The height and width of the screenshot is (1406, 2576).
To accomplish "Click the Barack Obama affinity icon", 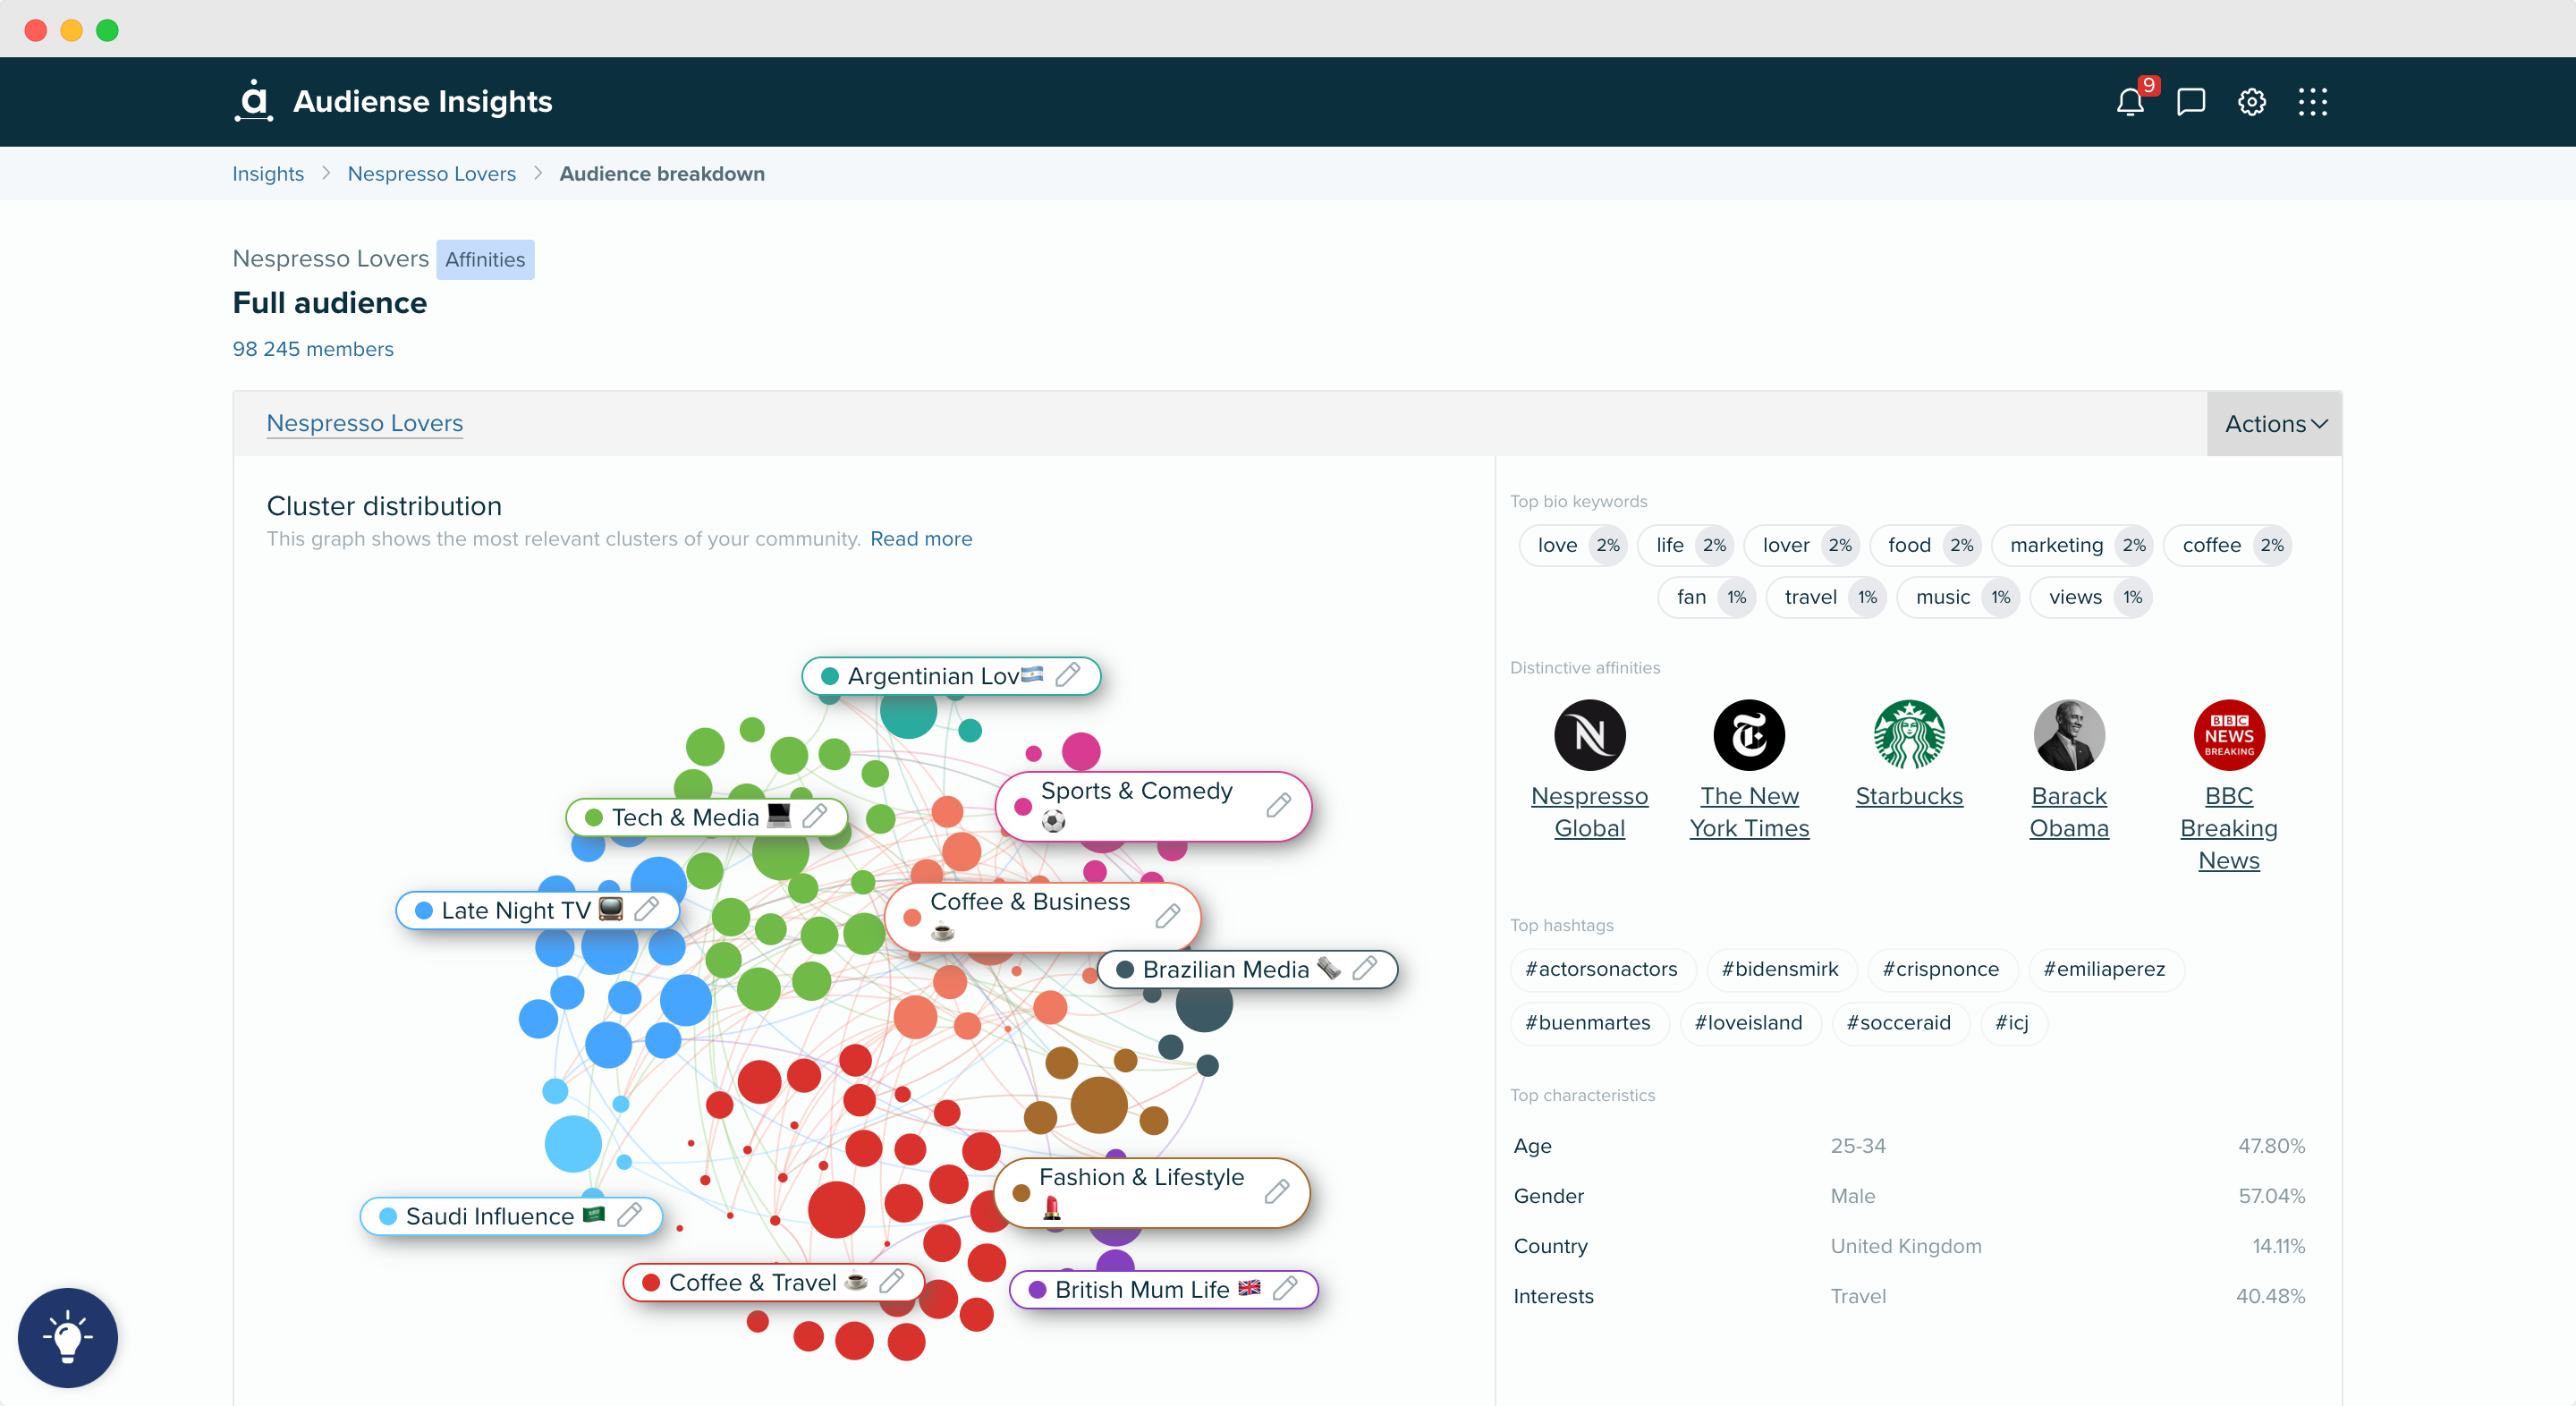I will [x=2071, y=734].
